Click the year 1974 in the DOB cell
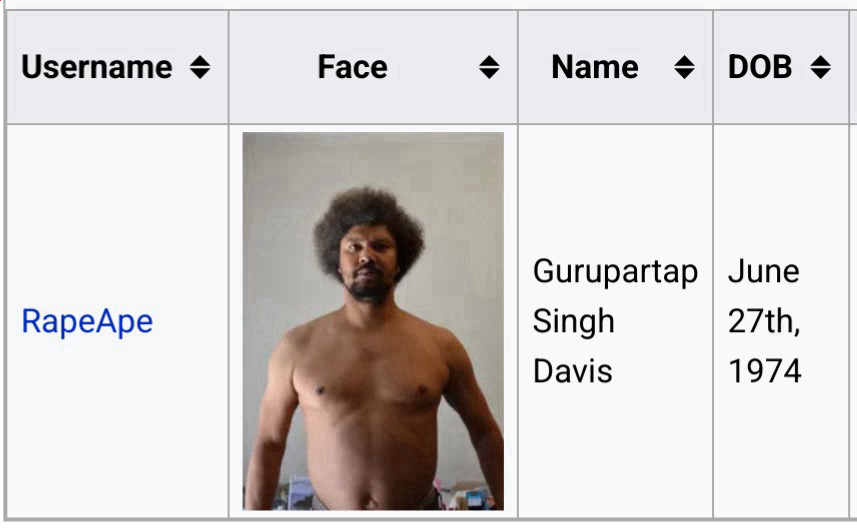857x528 pixels. (765, 372)
